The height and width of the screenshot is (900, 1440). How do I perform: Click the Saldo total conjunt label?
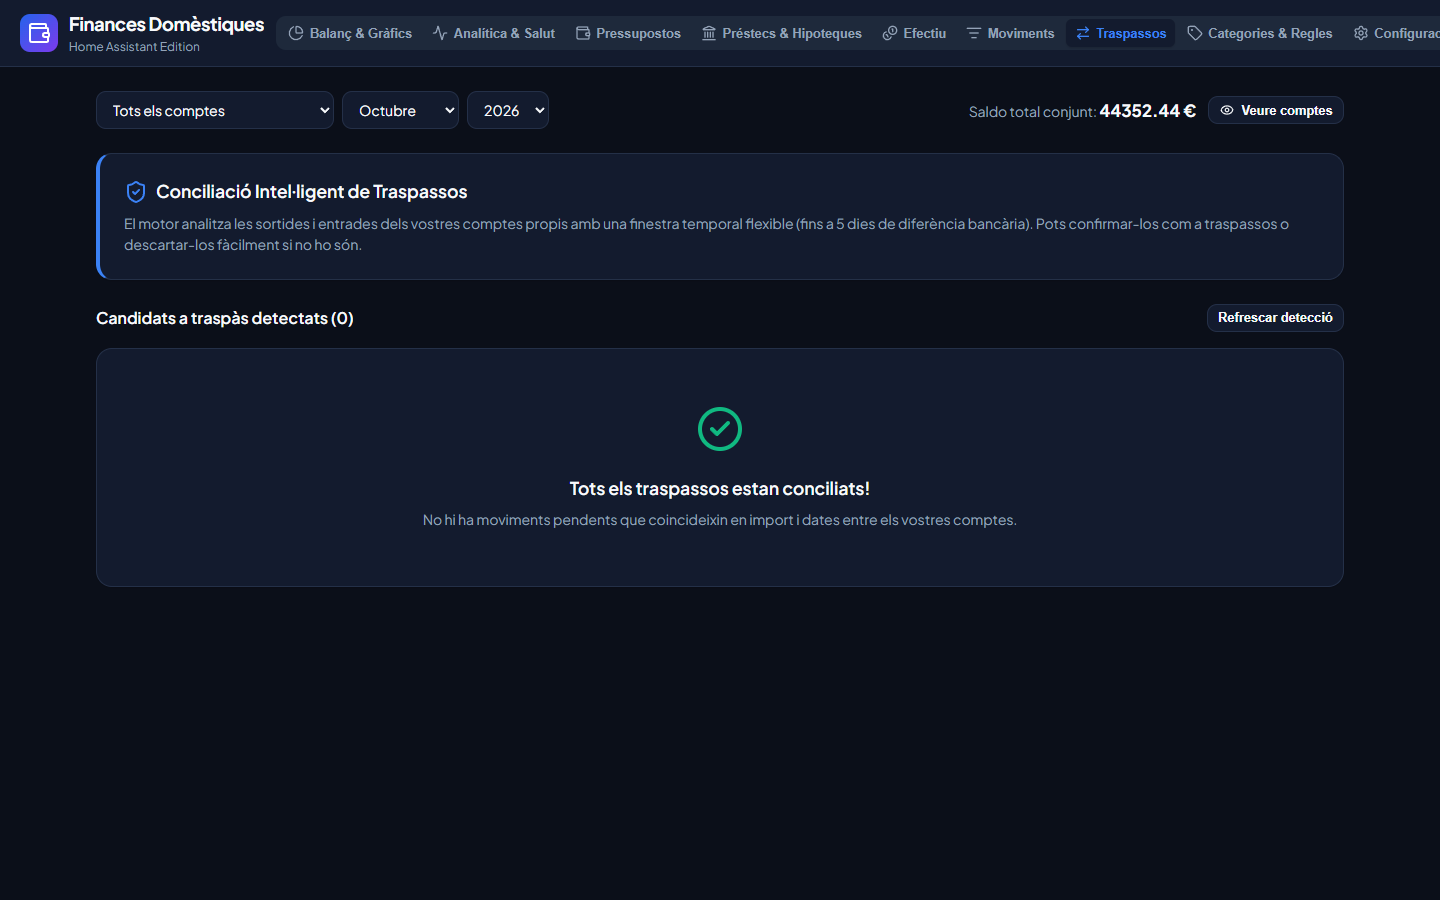click(1032, 112)
